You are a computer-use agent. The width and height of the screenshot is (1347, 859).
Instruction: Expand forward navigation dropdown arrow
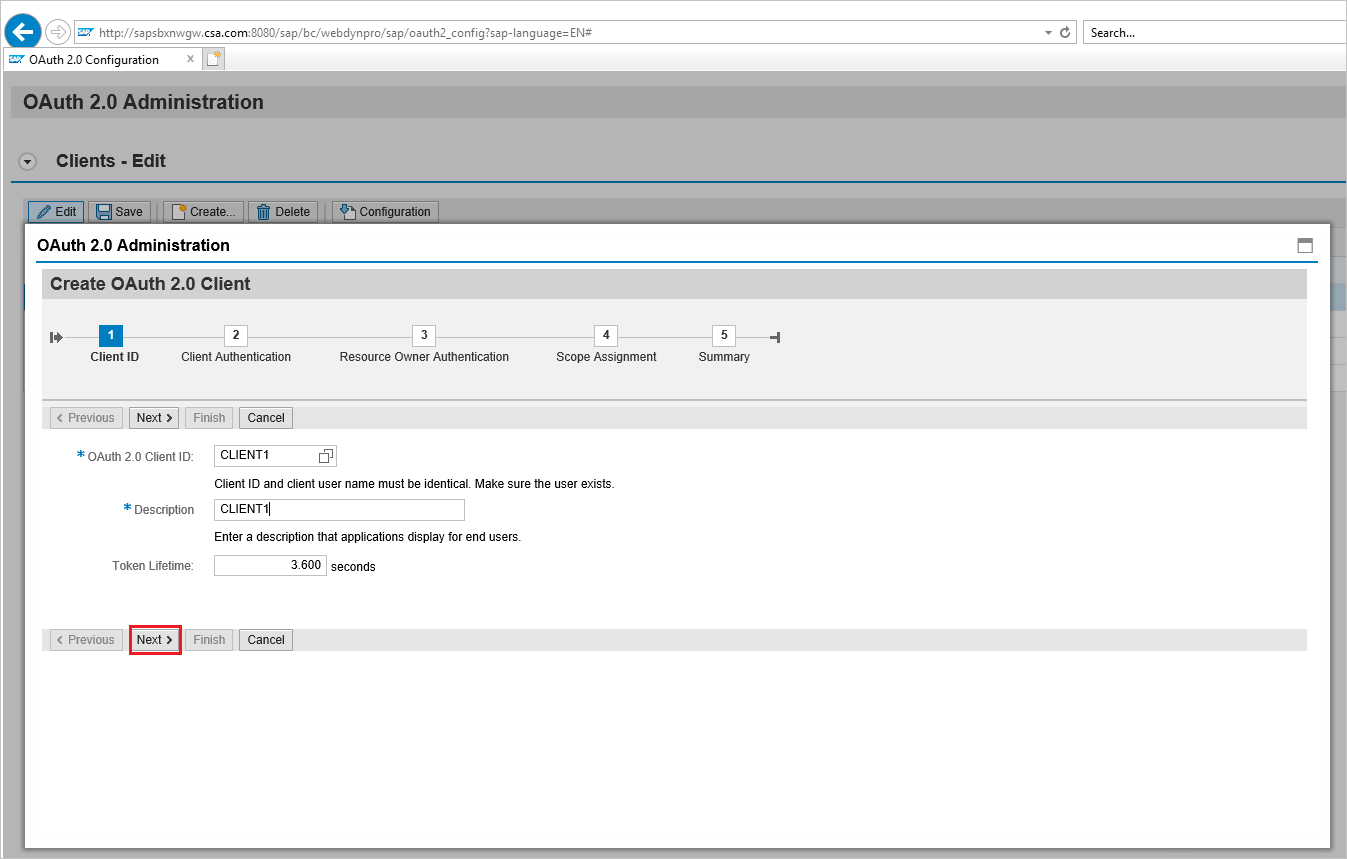pyautogui.click(x=58, y=31)
